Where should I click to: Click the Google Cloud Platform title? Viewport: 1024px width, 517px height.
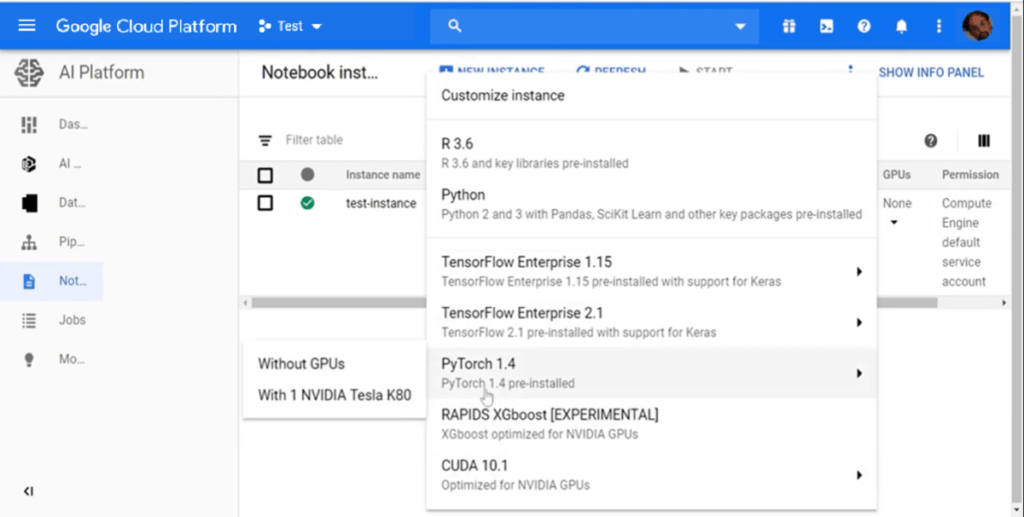click(146, 26)
